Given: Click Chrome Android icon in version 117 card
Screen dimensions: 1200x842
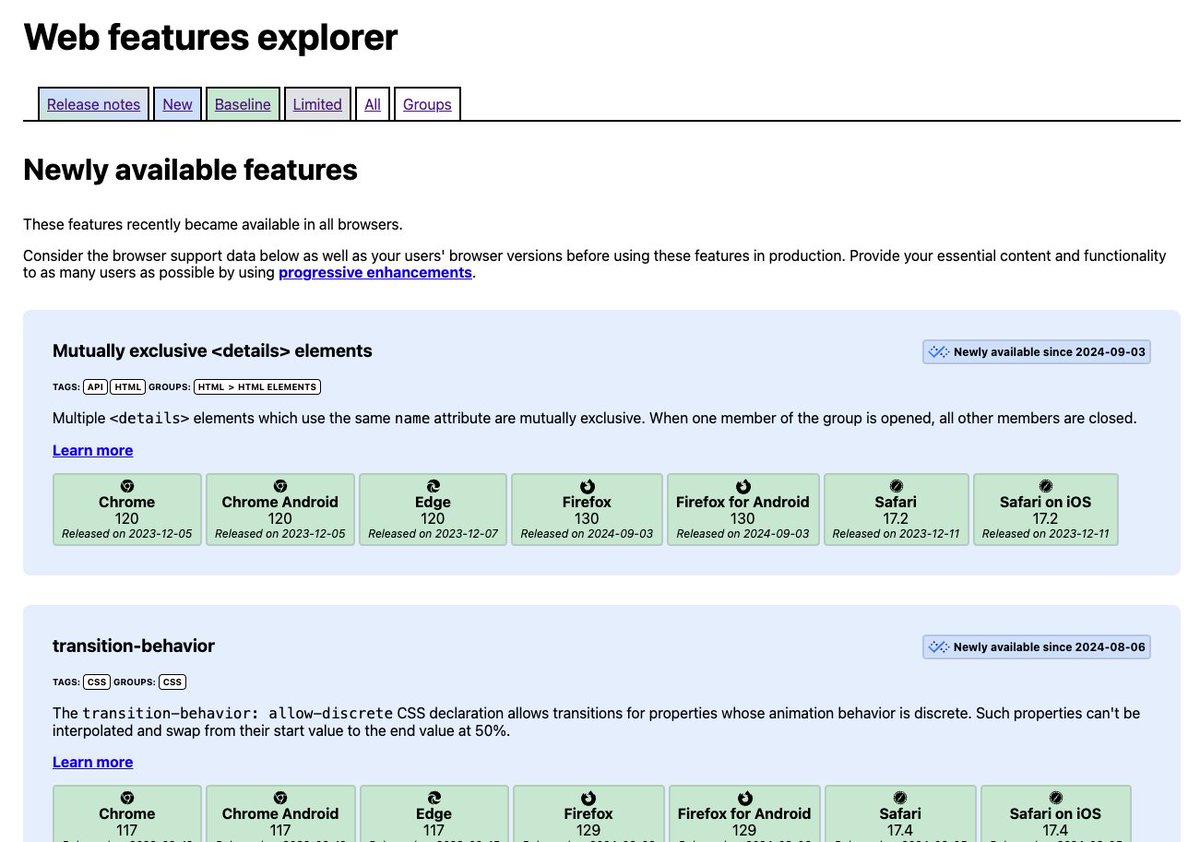Looking at the screenshot, I should coord(280,798).
